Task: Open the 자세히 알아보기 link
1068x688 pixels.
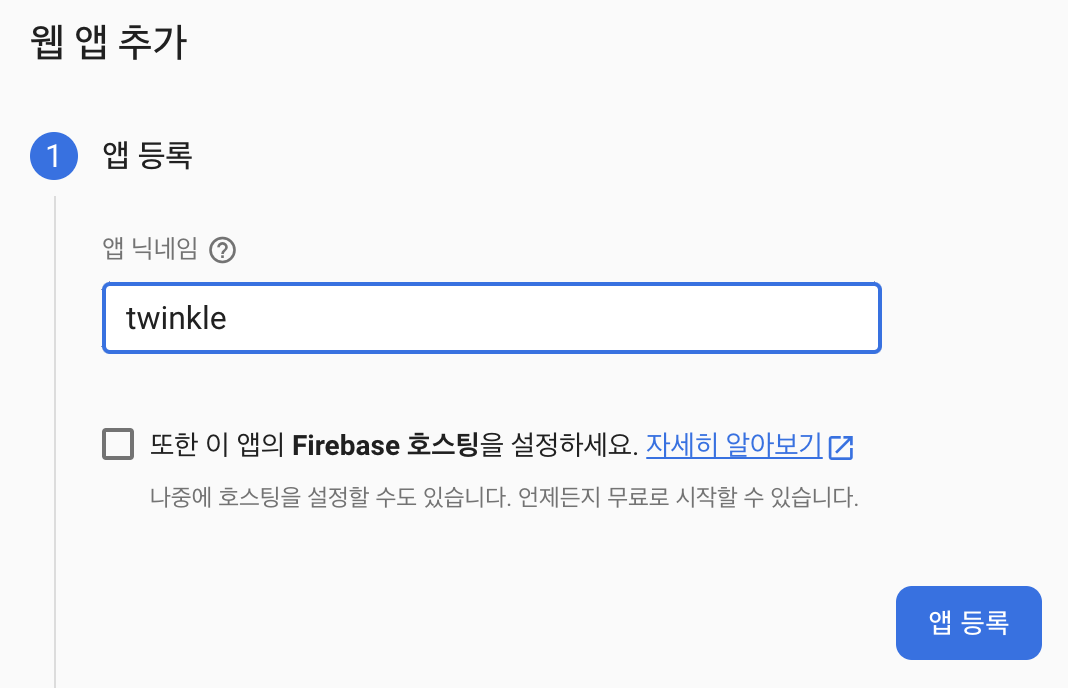Action: 733,445
